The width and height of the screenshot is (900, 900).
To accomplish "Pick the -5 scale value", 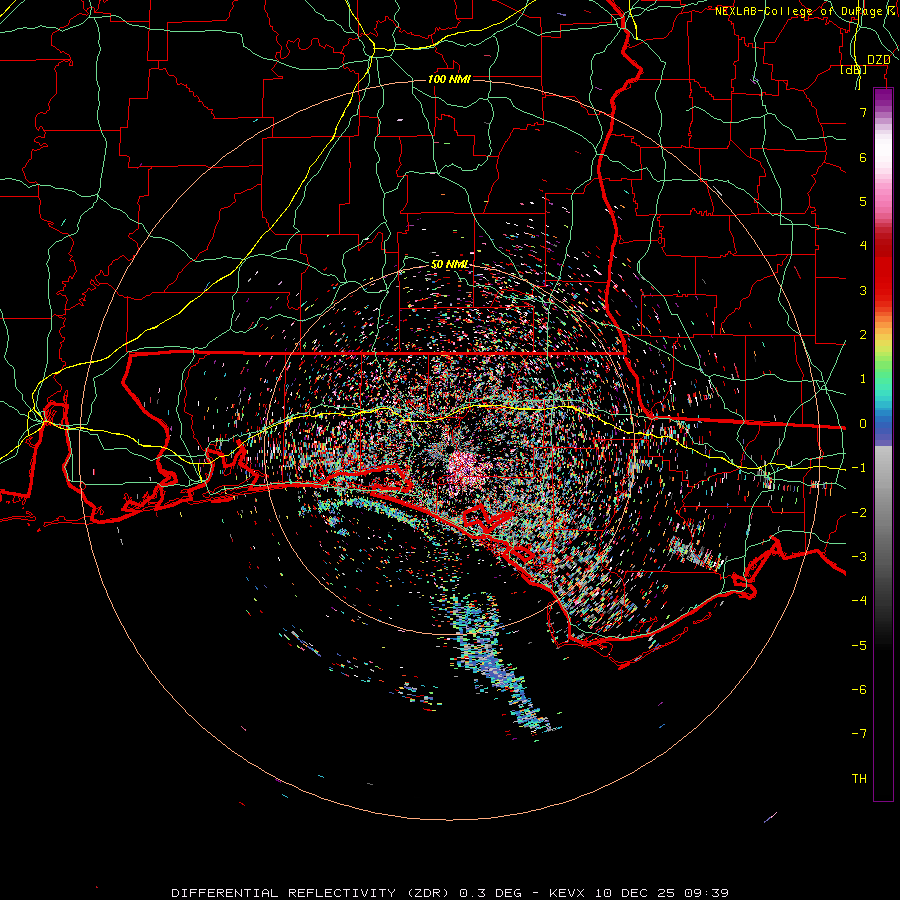I will point(859,646).
